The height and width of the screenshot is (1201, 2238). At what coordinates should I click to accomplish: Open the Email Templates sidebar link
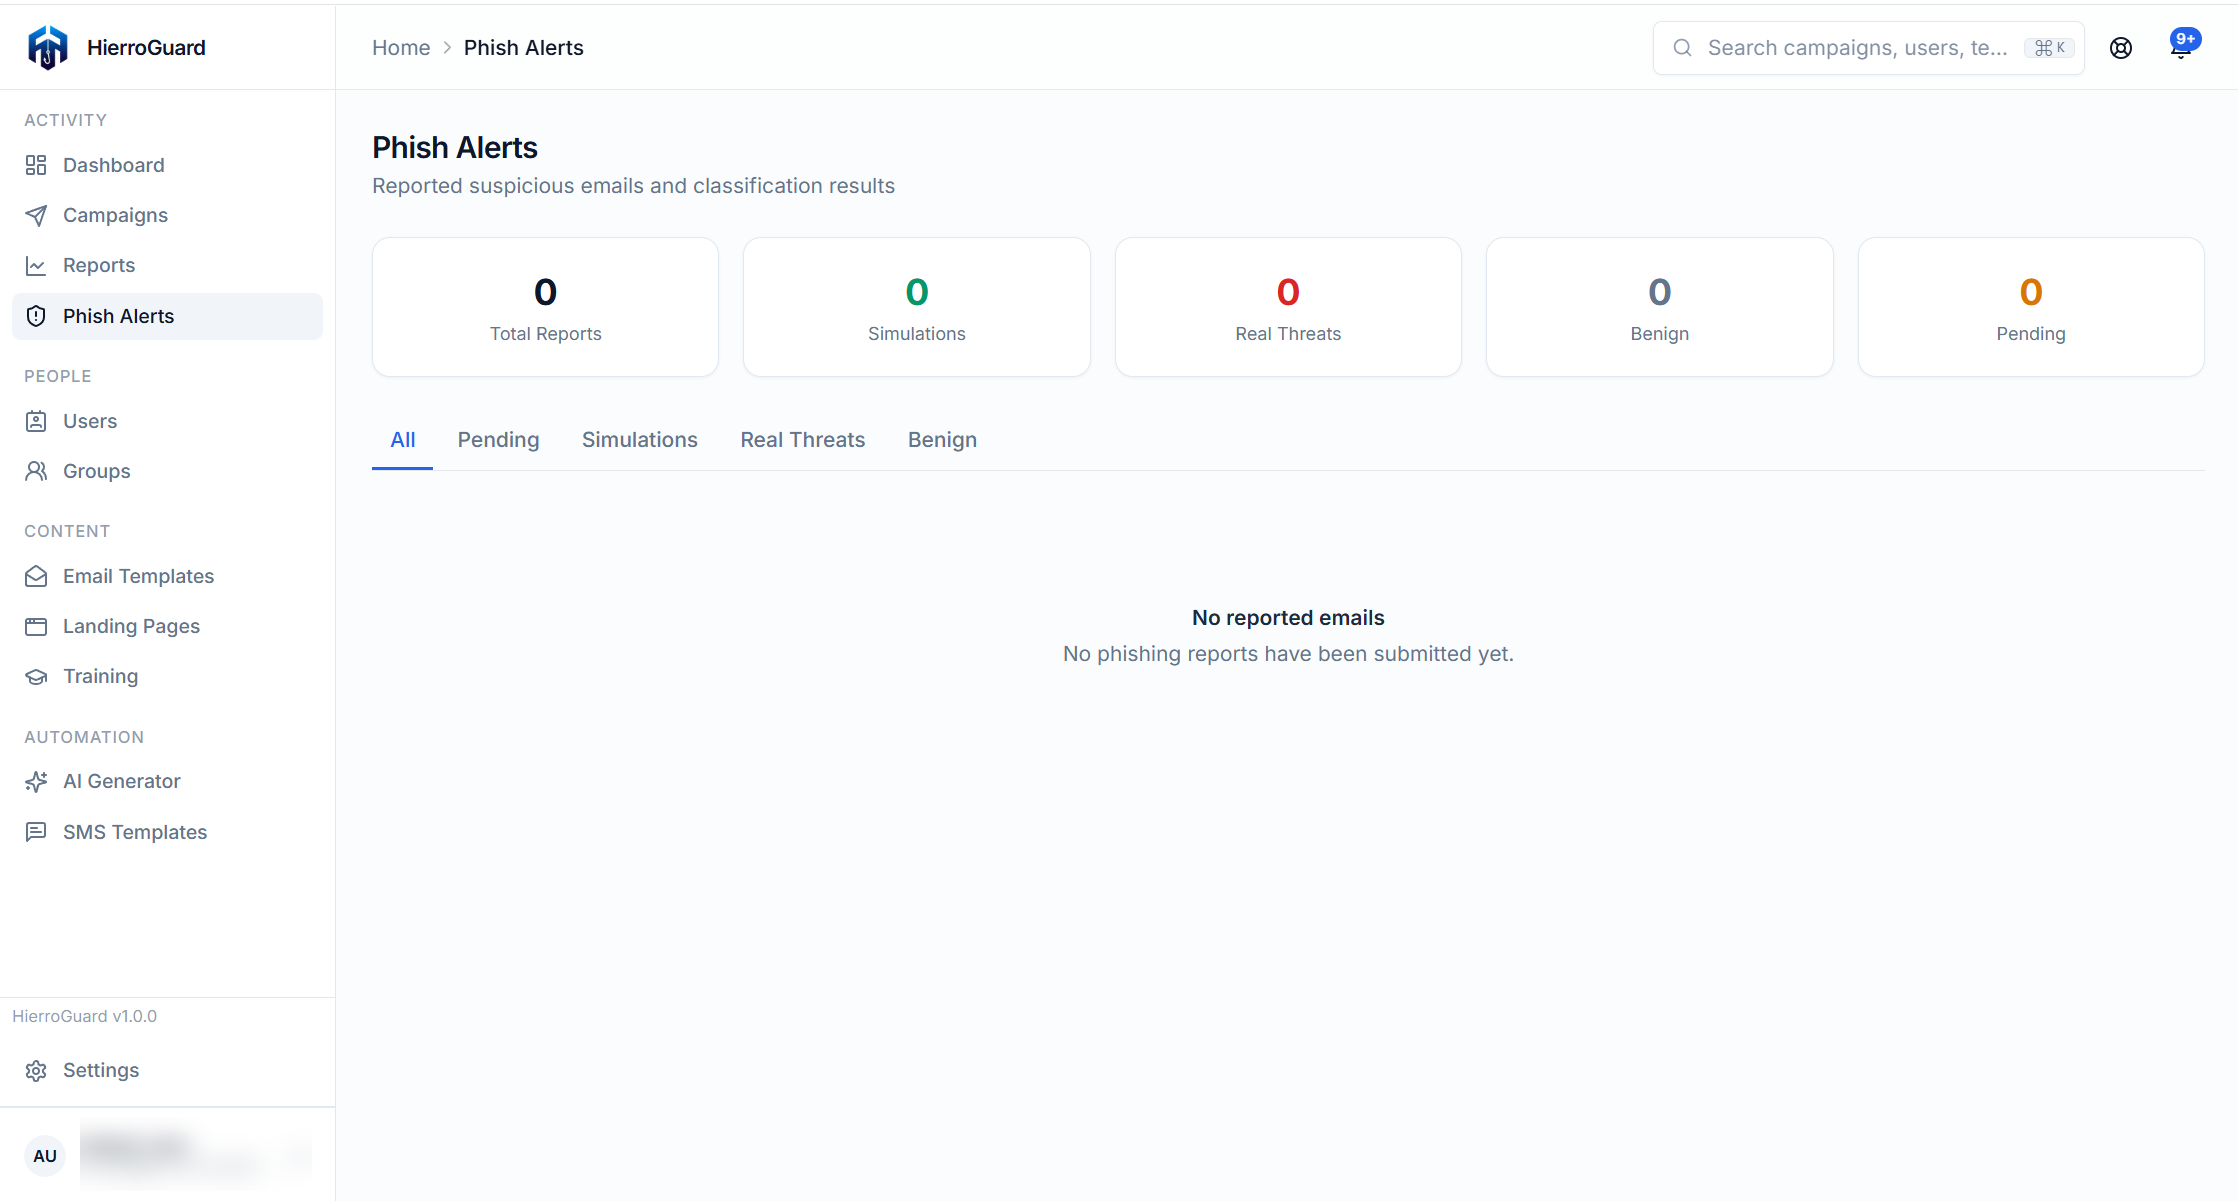[167, 576]
